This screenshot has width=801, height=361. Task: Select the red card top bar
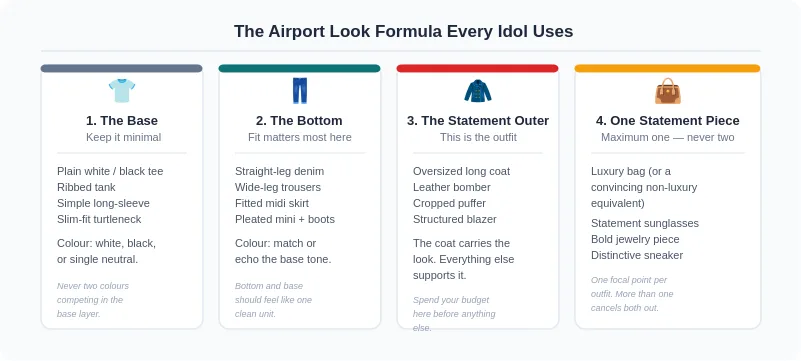pos(477,68)
